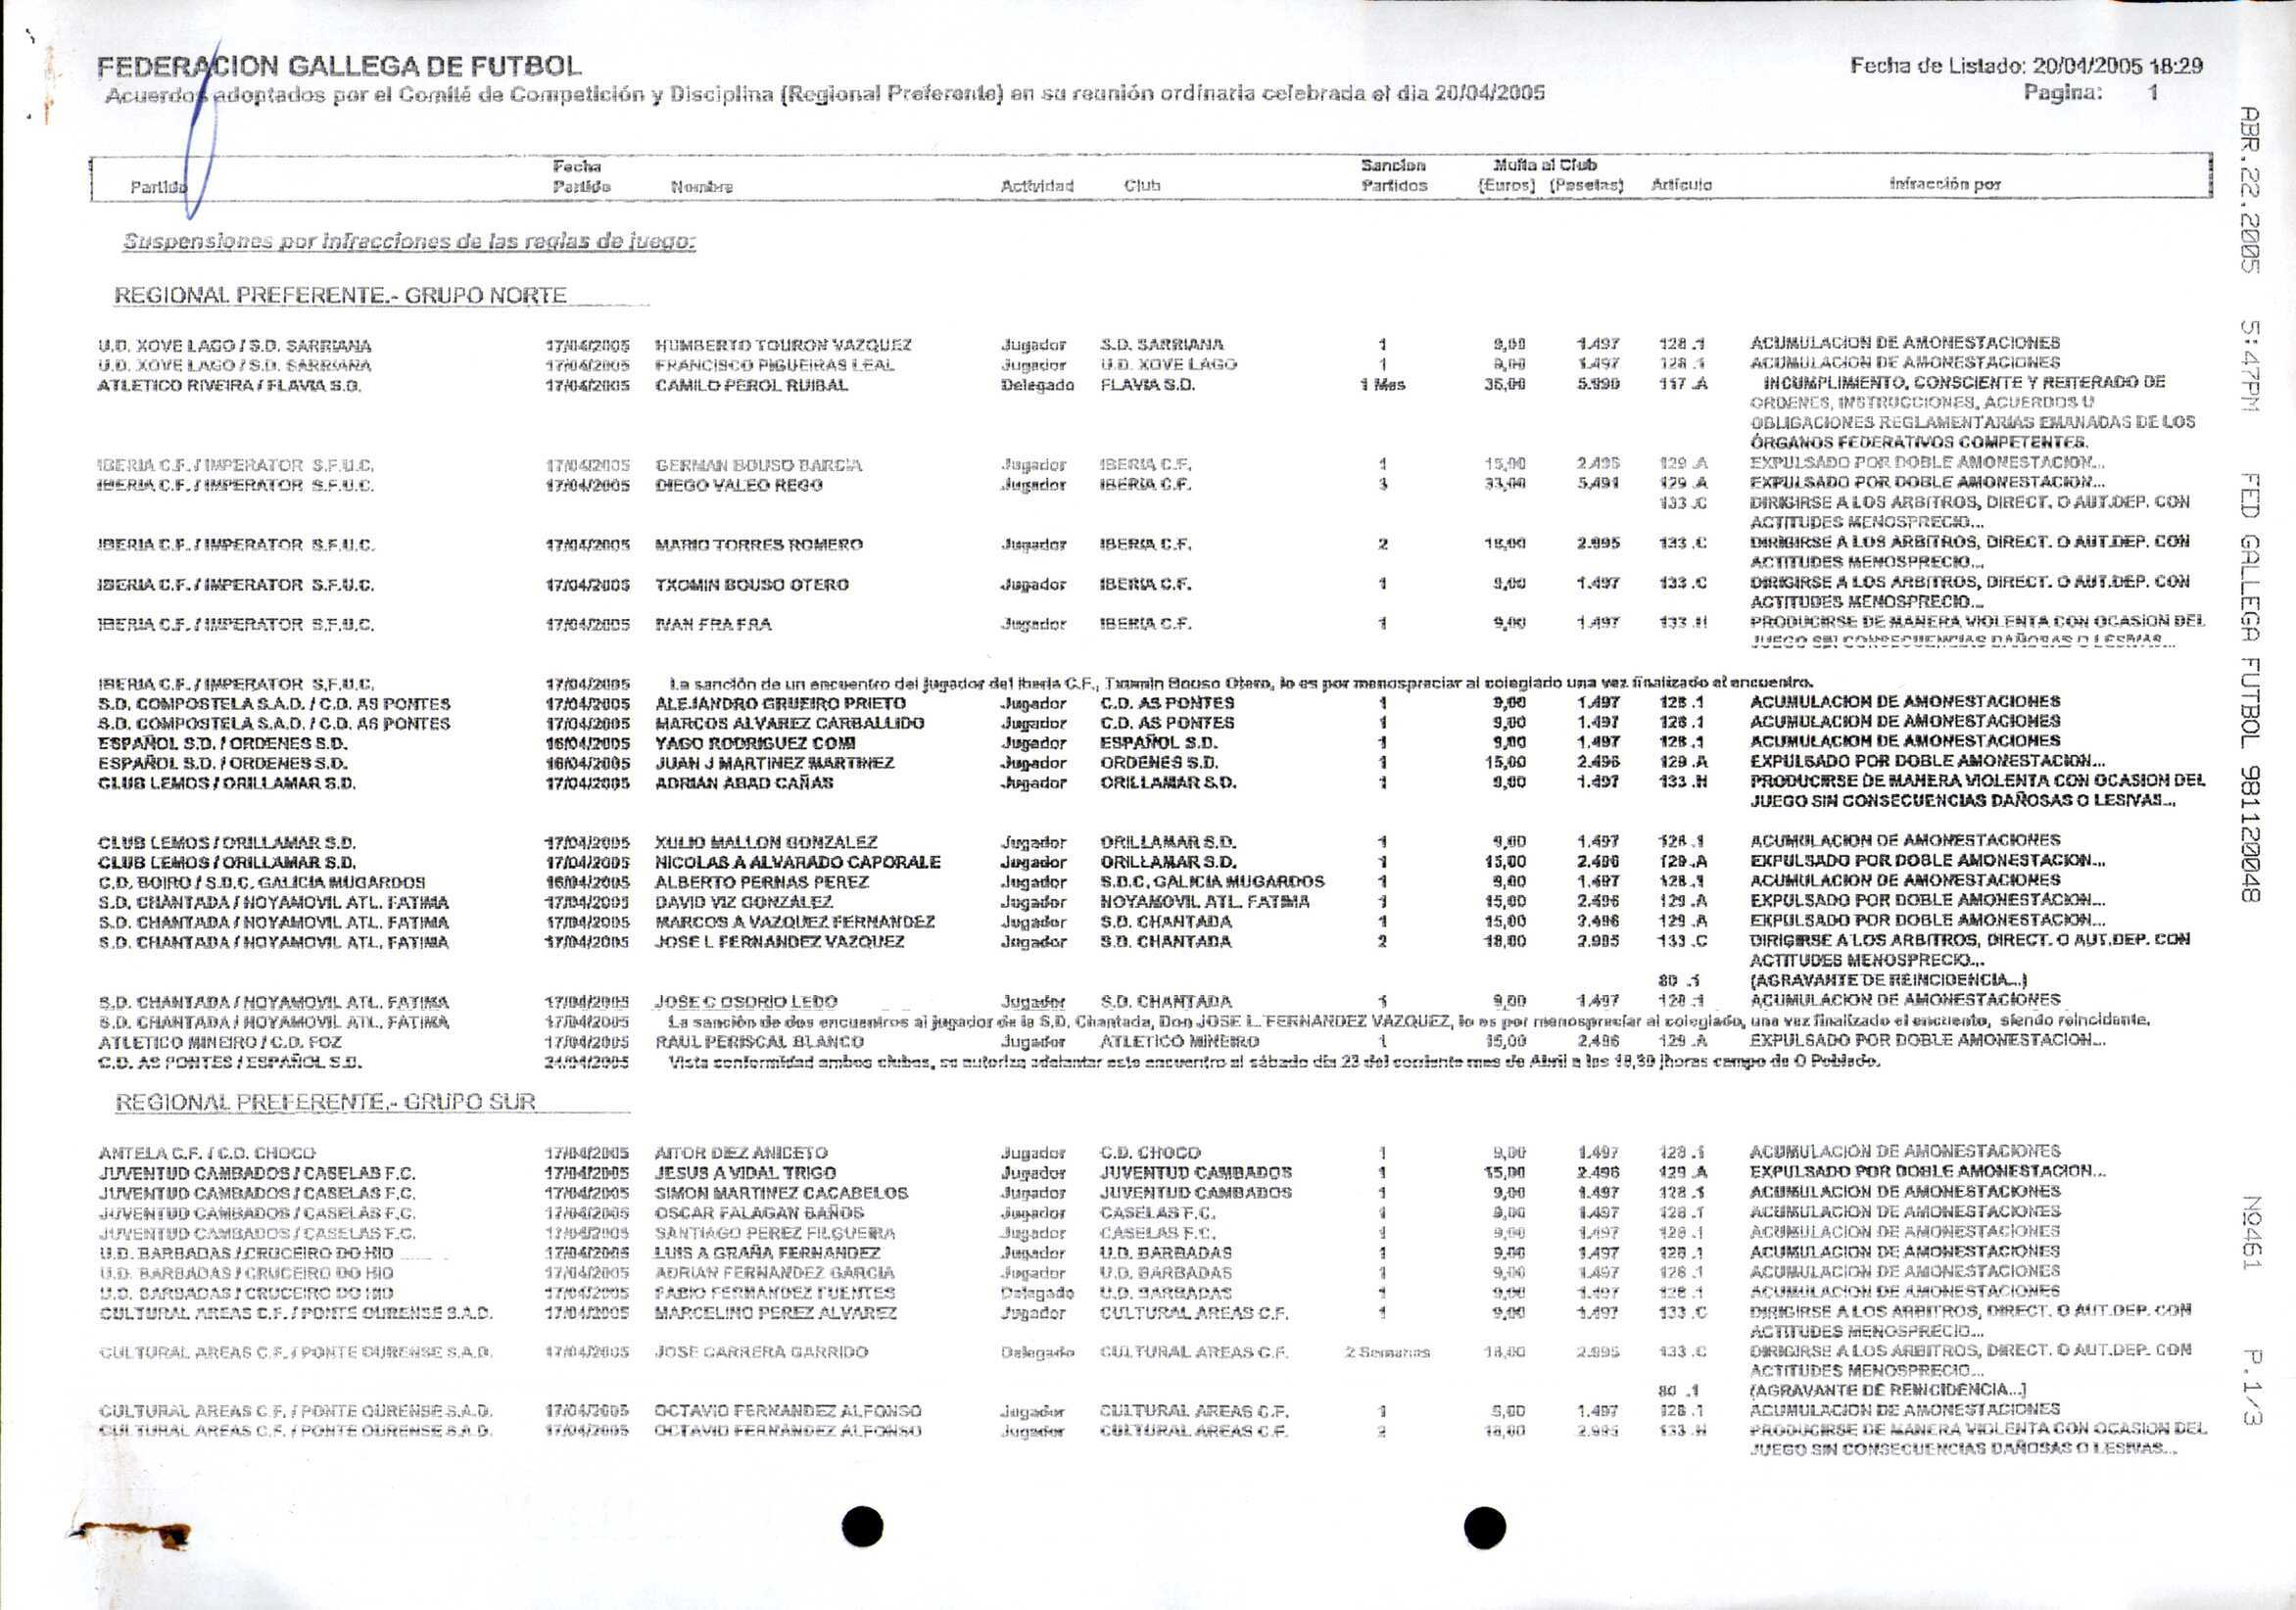Click the RAUL PERISCAL BLANCO name
2296x1610 pixels.
pyautogui.click(x=758, y=1041)
